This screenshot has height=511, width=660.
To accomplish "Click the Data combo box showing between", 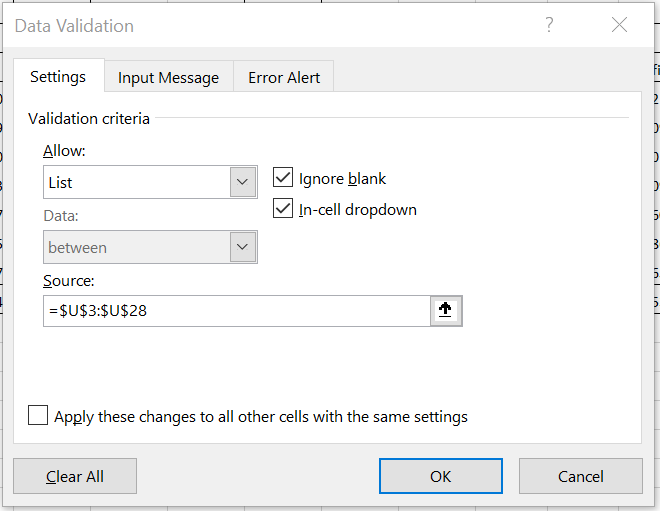I will click(137, 247).
